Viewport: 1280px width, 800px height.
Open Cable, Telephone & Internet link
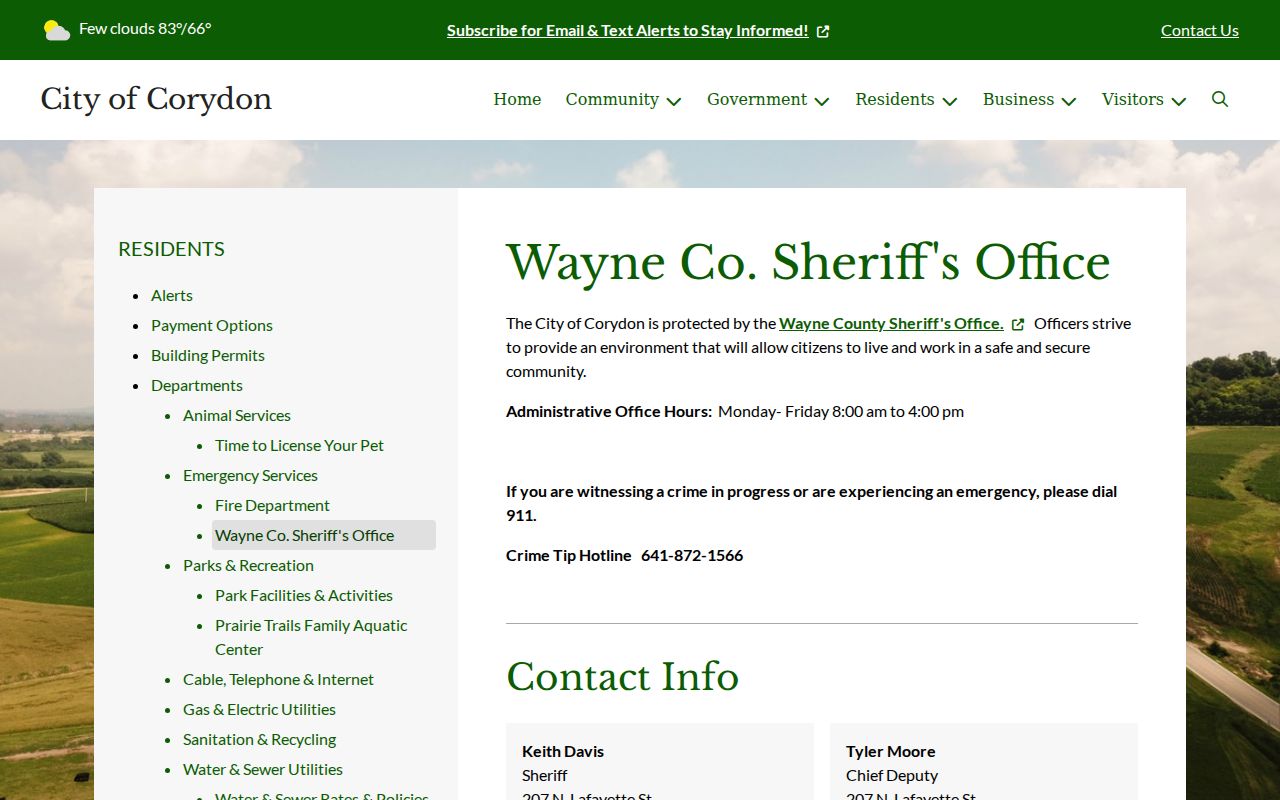coord(278,679)
